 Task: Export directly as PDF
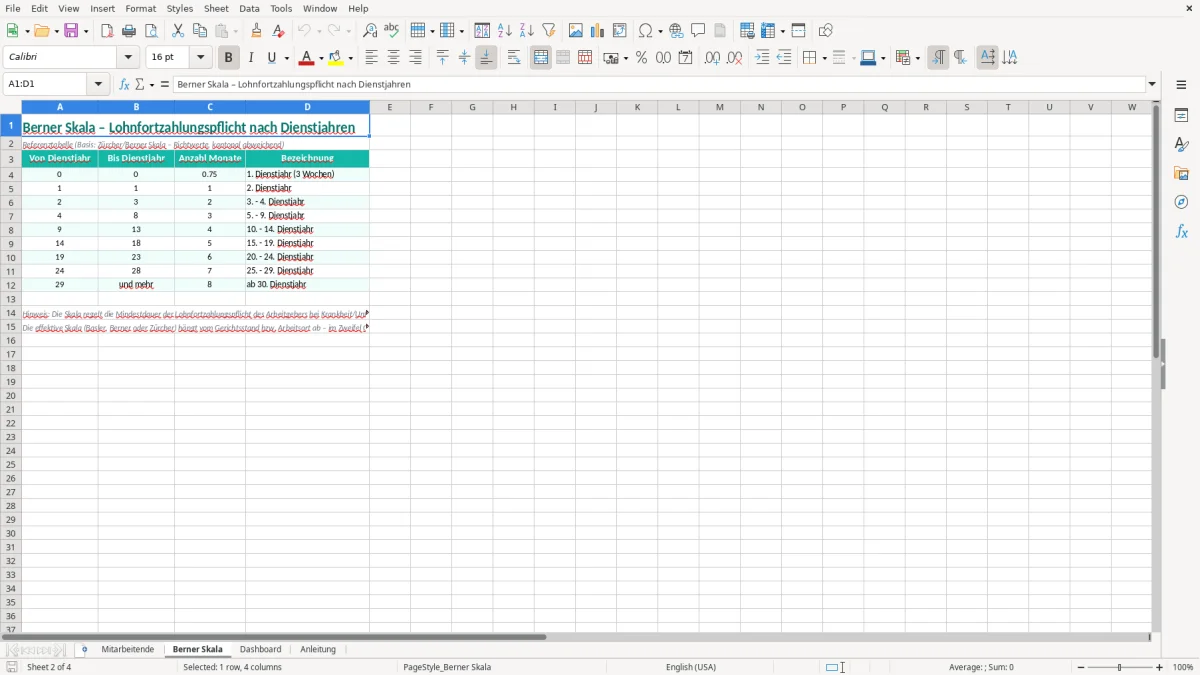point(107,31)
